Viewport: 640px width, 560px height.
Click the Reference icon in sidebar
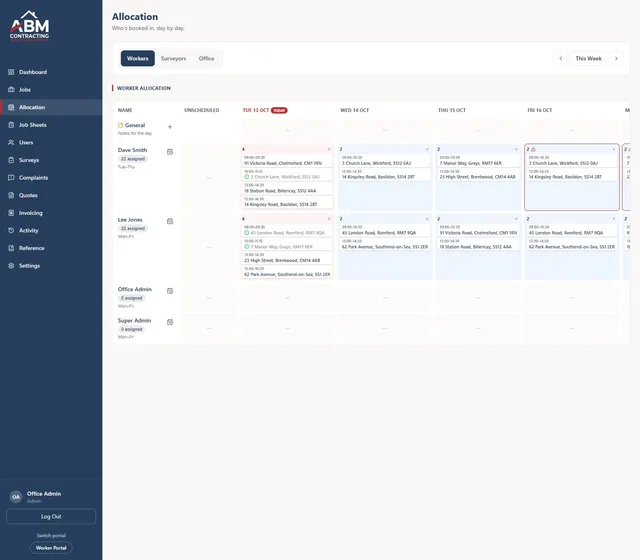point(11,248)
